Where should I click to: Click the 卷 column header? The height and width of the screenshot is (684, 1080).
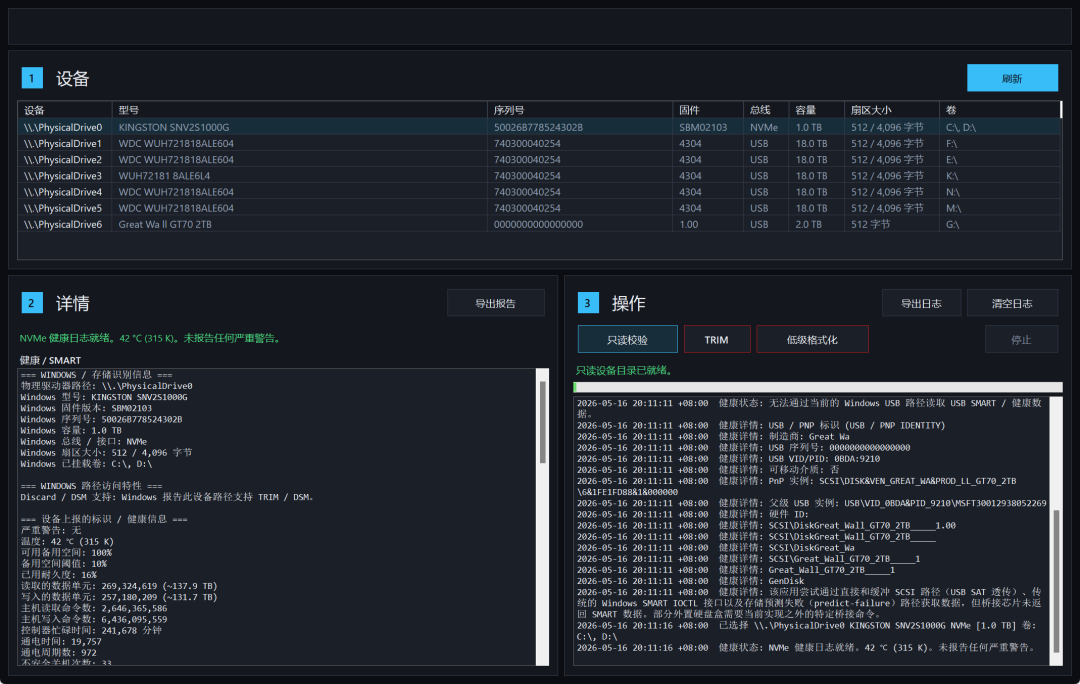999,110
